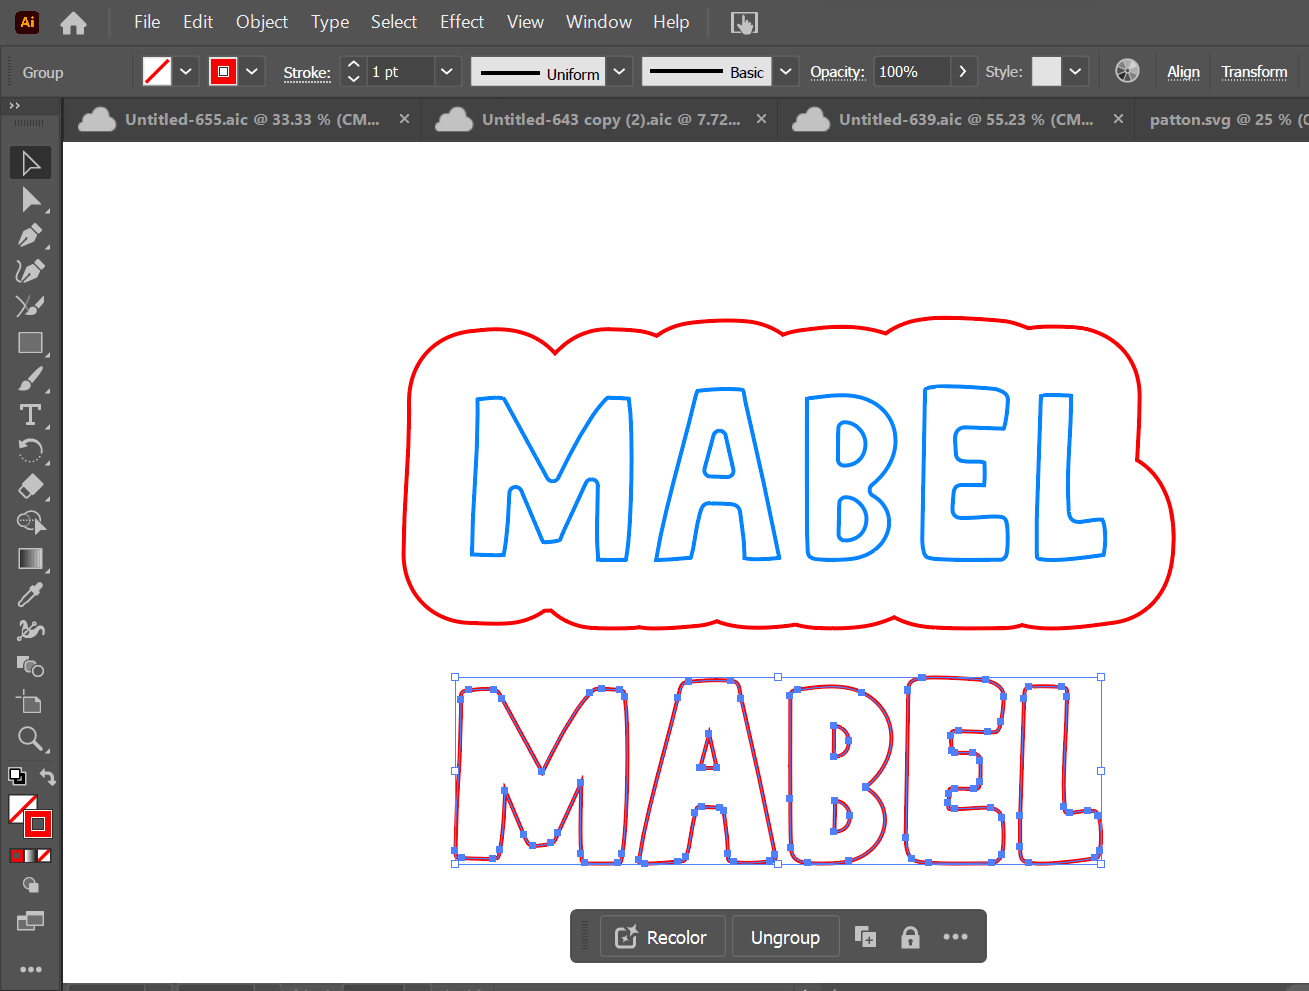
Task: Click the Recolor button
Action: [x=662, y=937]
